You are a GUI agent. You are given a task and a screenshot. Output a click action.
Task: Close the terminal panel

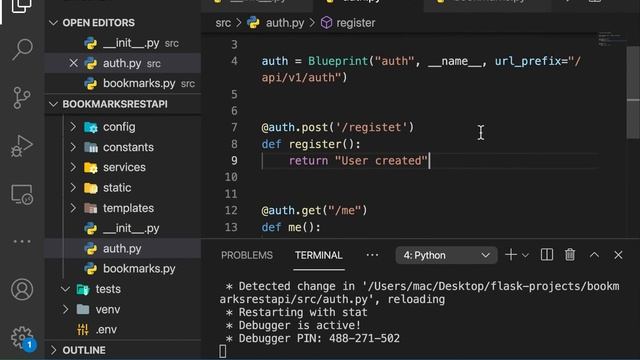[618, 255]
